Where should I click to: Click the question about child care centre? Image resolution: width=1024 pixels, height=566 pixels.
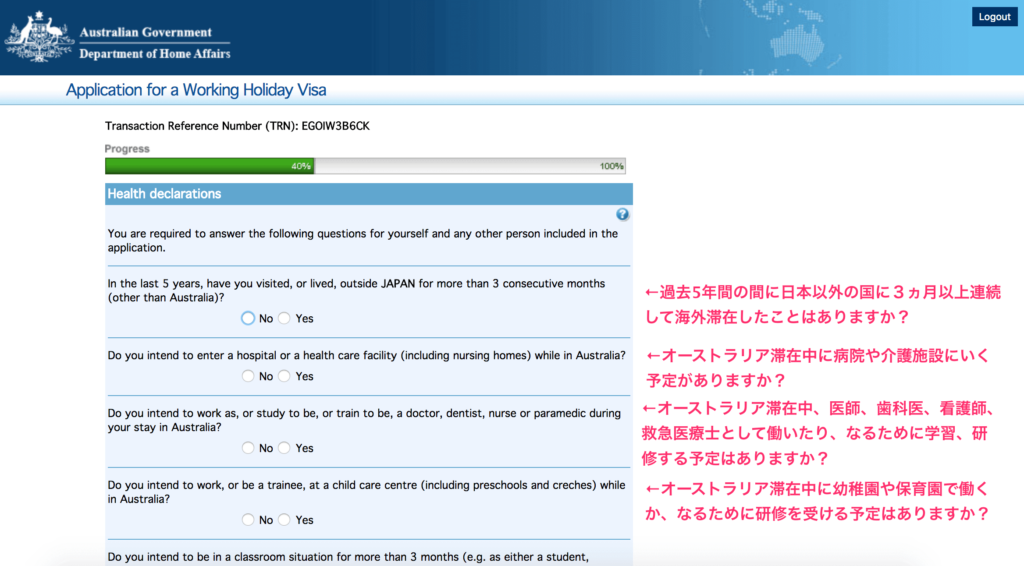(x=366, y=492)
